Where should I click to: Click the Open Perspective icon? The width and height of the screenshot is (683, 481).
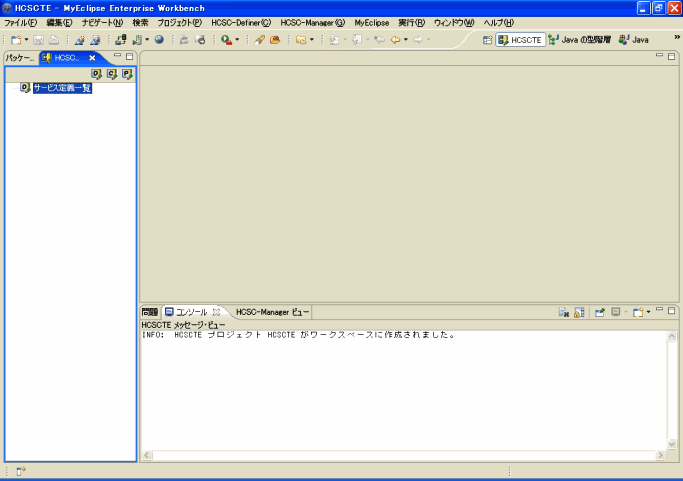tap(488, 40)
